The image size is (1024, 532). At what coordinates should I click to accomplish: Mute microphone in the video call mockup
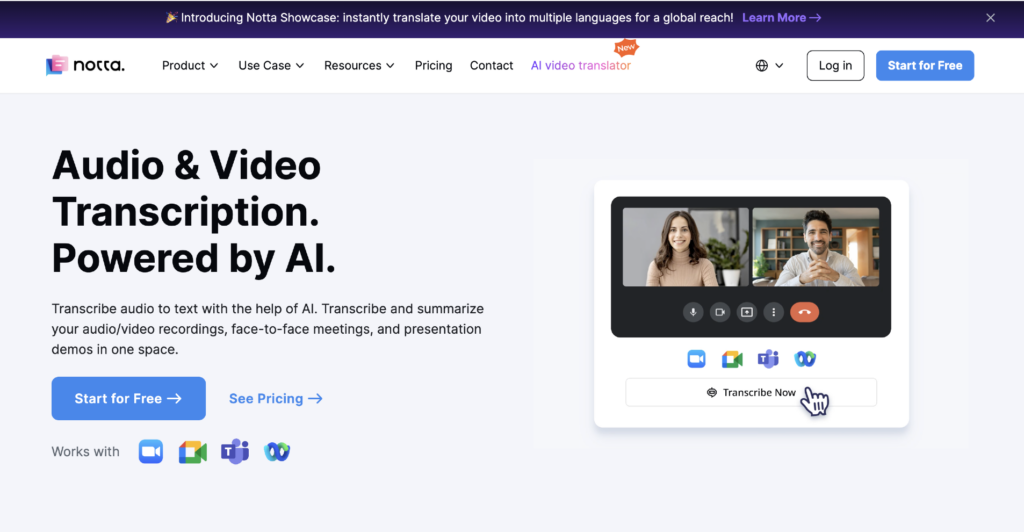pos(693,312)
